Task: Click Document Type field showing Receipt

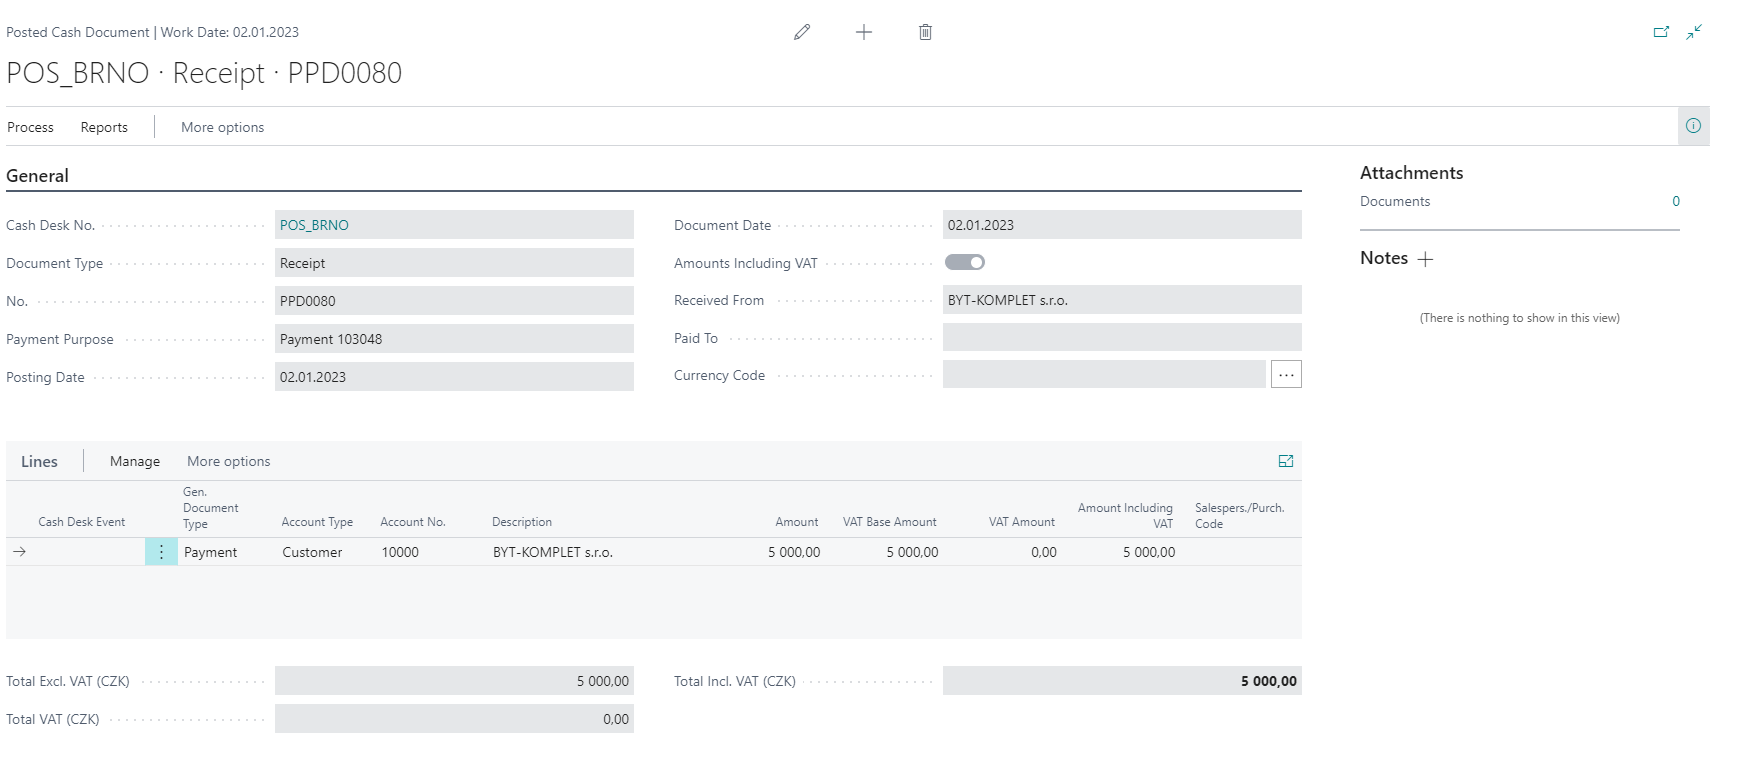Action: [454, 263]
